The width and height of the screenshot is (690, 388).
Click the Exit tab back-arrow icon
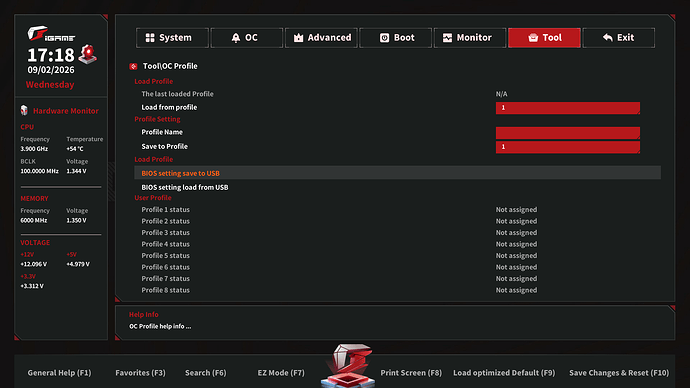[x=608, y=38]
